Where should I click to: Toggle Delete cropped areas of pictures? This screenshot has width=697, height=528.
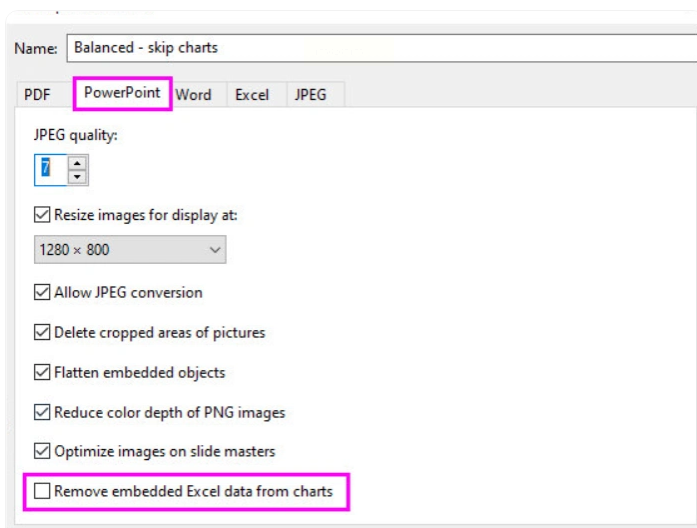coord(42,332)
